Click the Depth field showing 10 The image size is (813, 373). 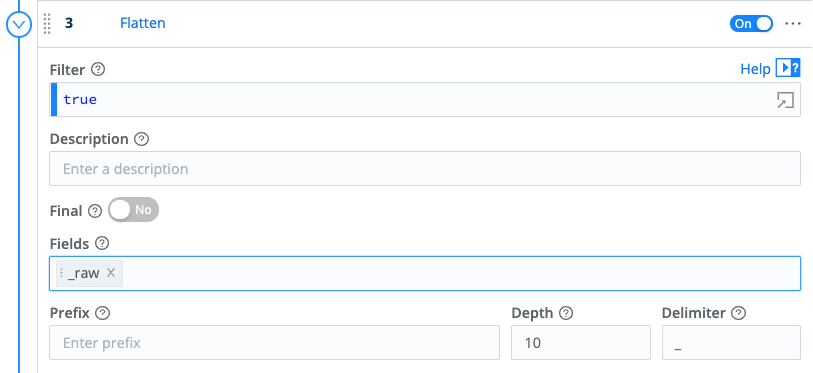point(581,342)
